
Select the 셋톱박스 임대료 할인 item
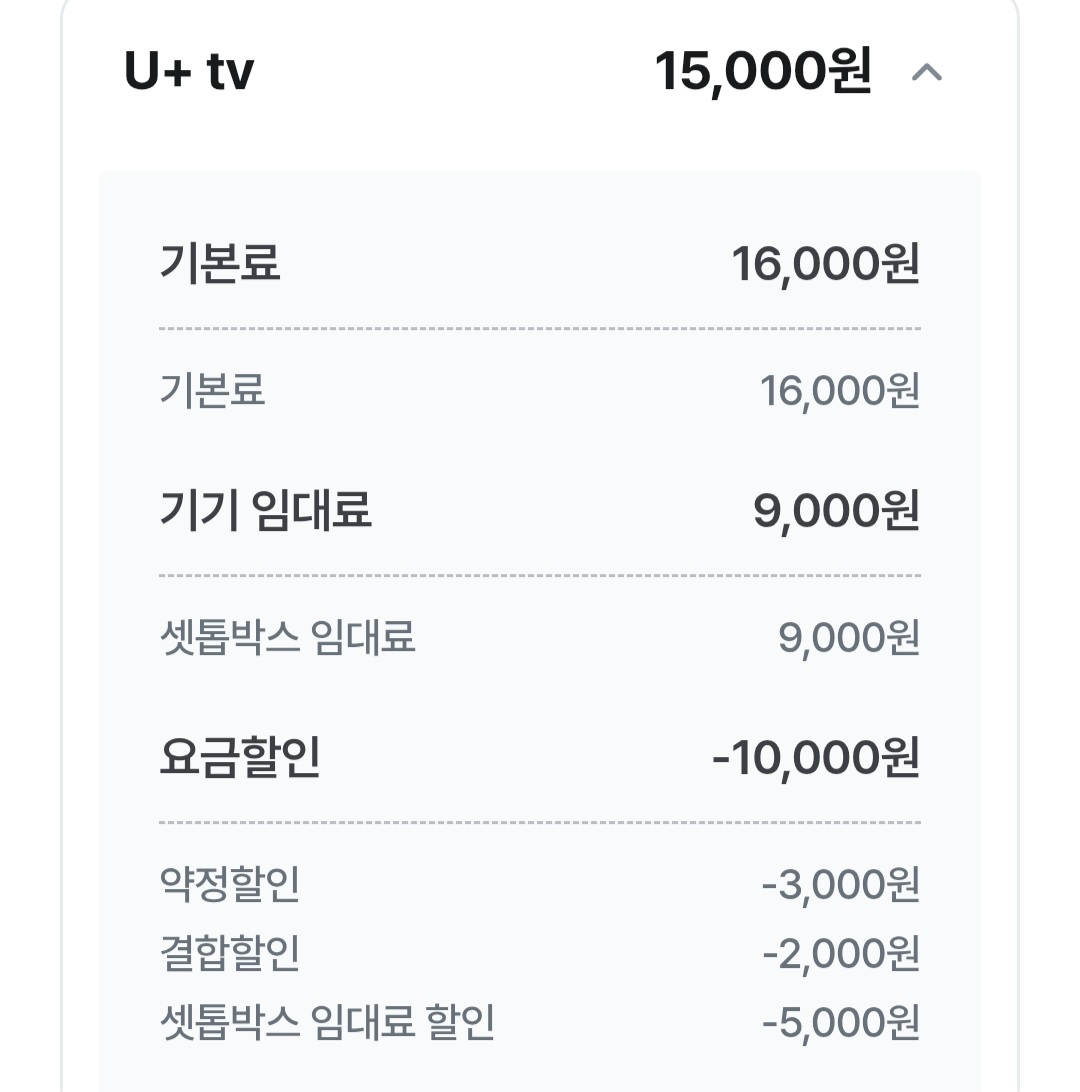327,1023
